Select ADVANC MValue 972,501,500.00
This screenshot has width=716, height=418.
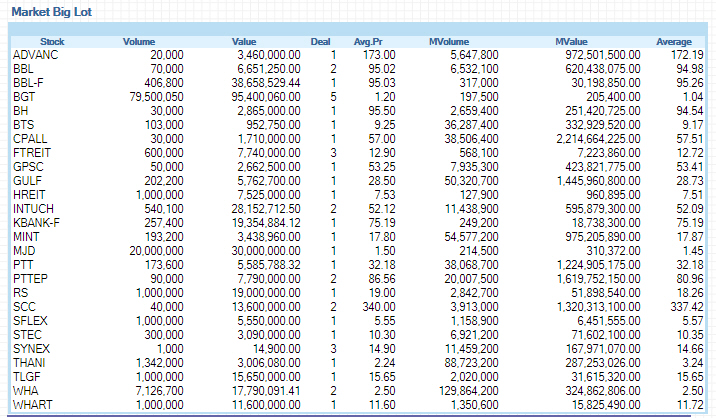(x=603, y=55)
